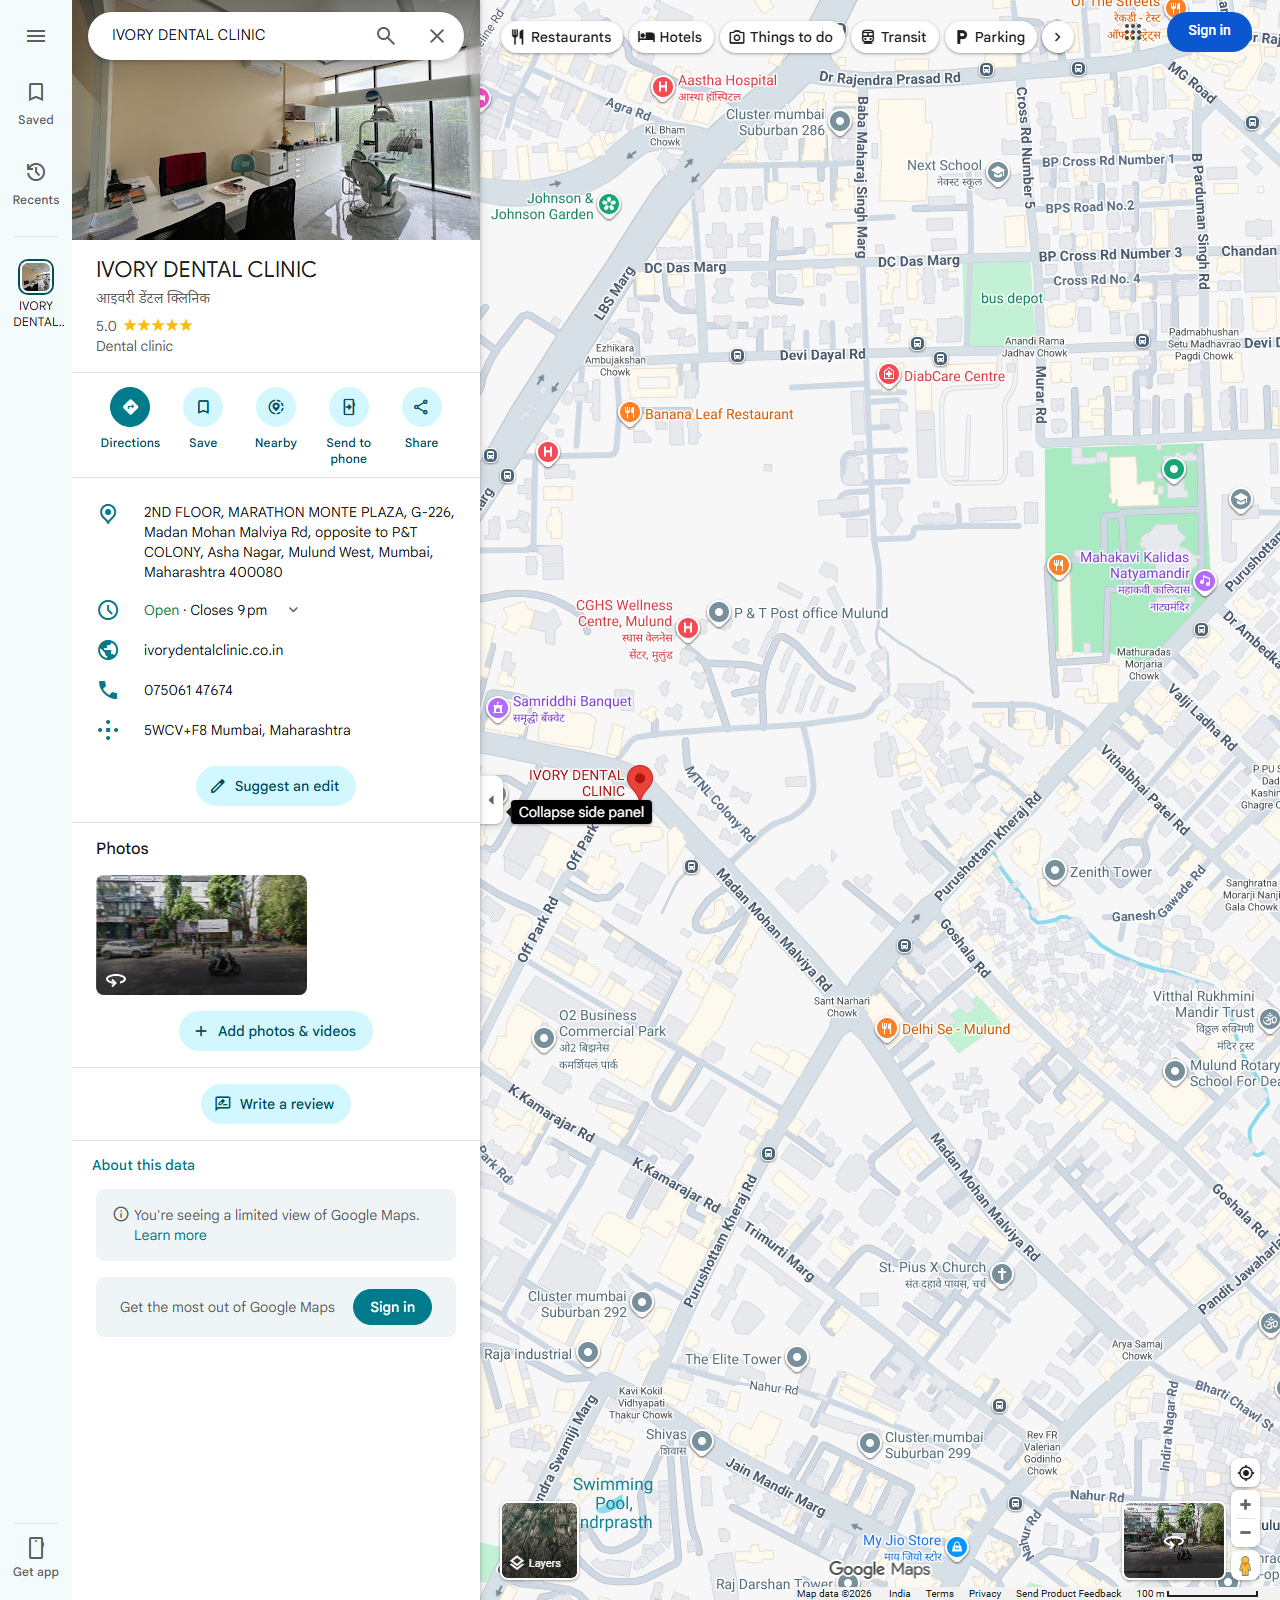Click the clinic address text
1280x1600 pixels.
[298, 542]
